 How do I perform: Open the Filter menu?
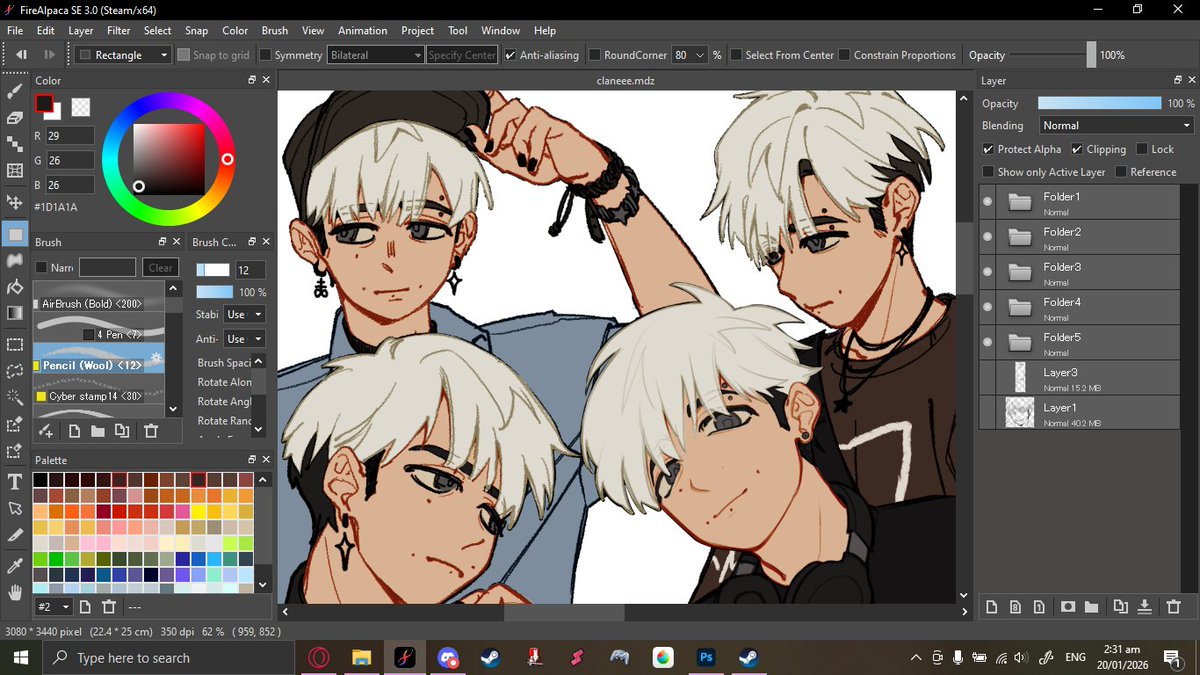119,31
